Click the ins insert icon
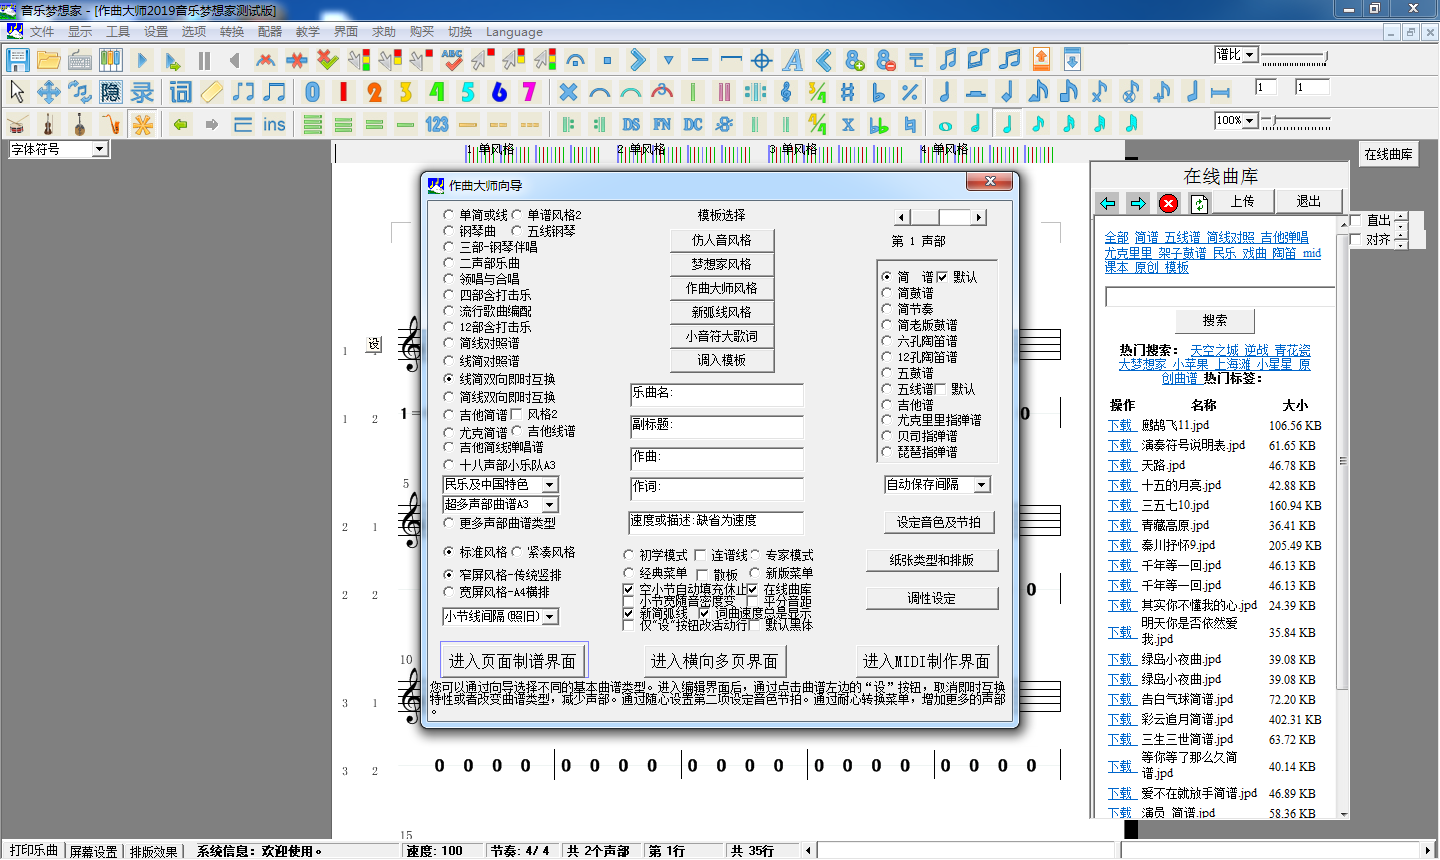Screen dimensions: 1440x860 (x=274, y=124)
